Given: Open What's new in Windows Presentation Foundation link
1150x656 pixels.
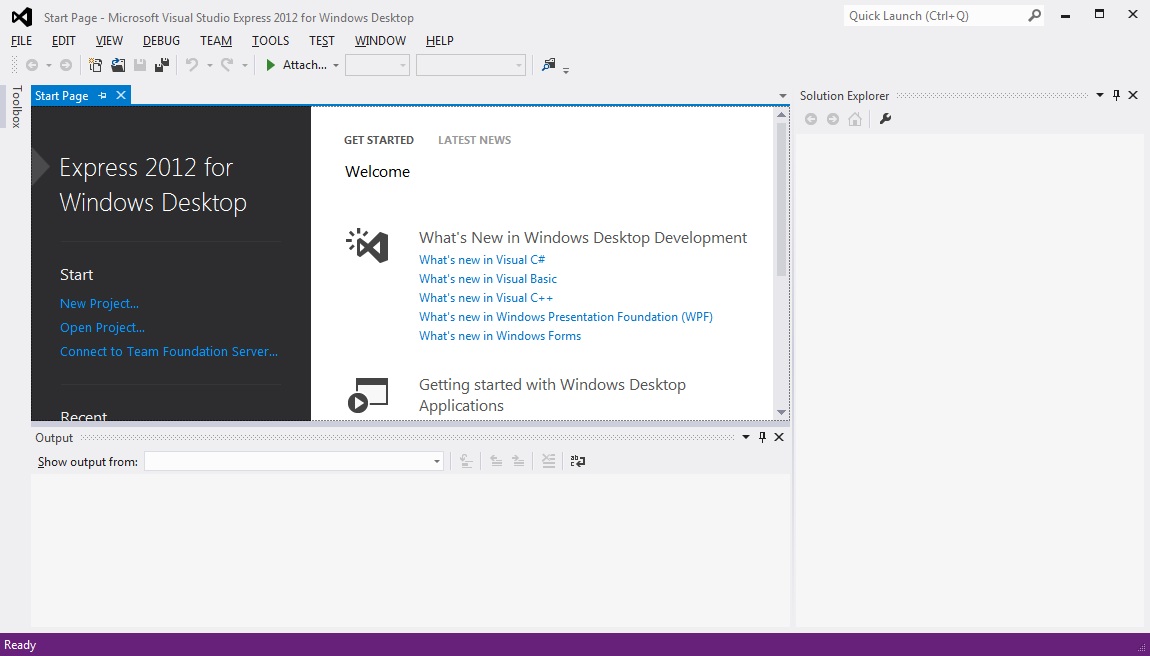Looking at the screenshot, I should (565, 317).
